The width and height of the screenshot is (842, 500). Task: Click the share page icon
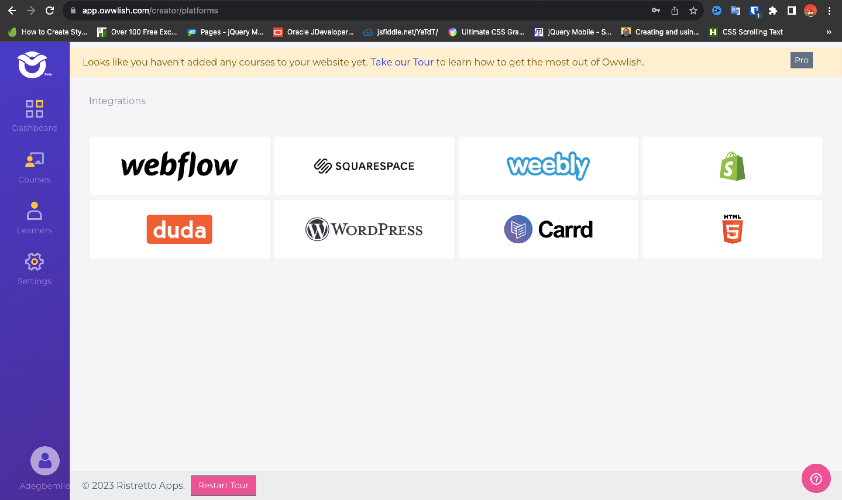[674, 11]
